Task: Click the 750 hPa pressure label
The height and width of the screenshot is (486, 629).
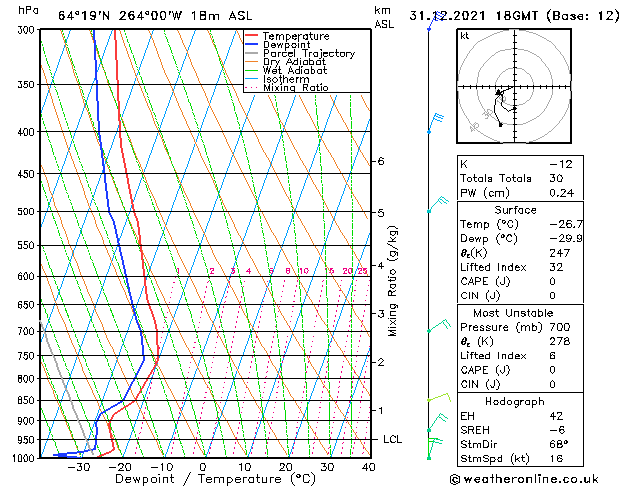Action: click(28, 356)
